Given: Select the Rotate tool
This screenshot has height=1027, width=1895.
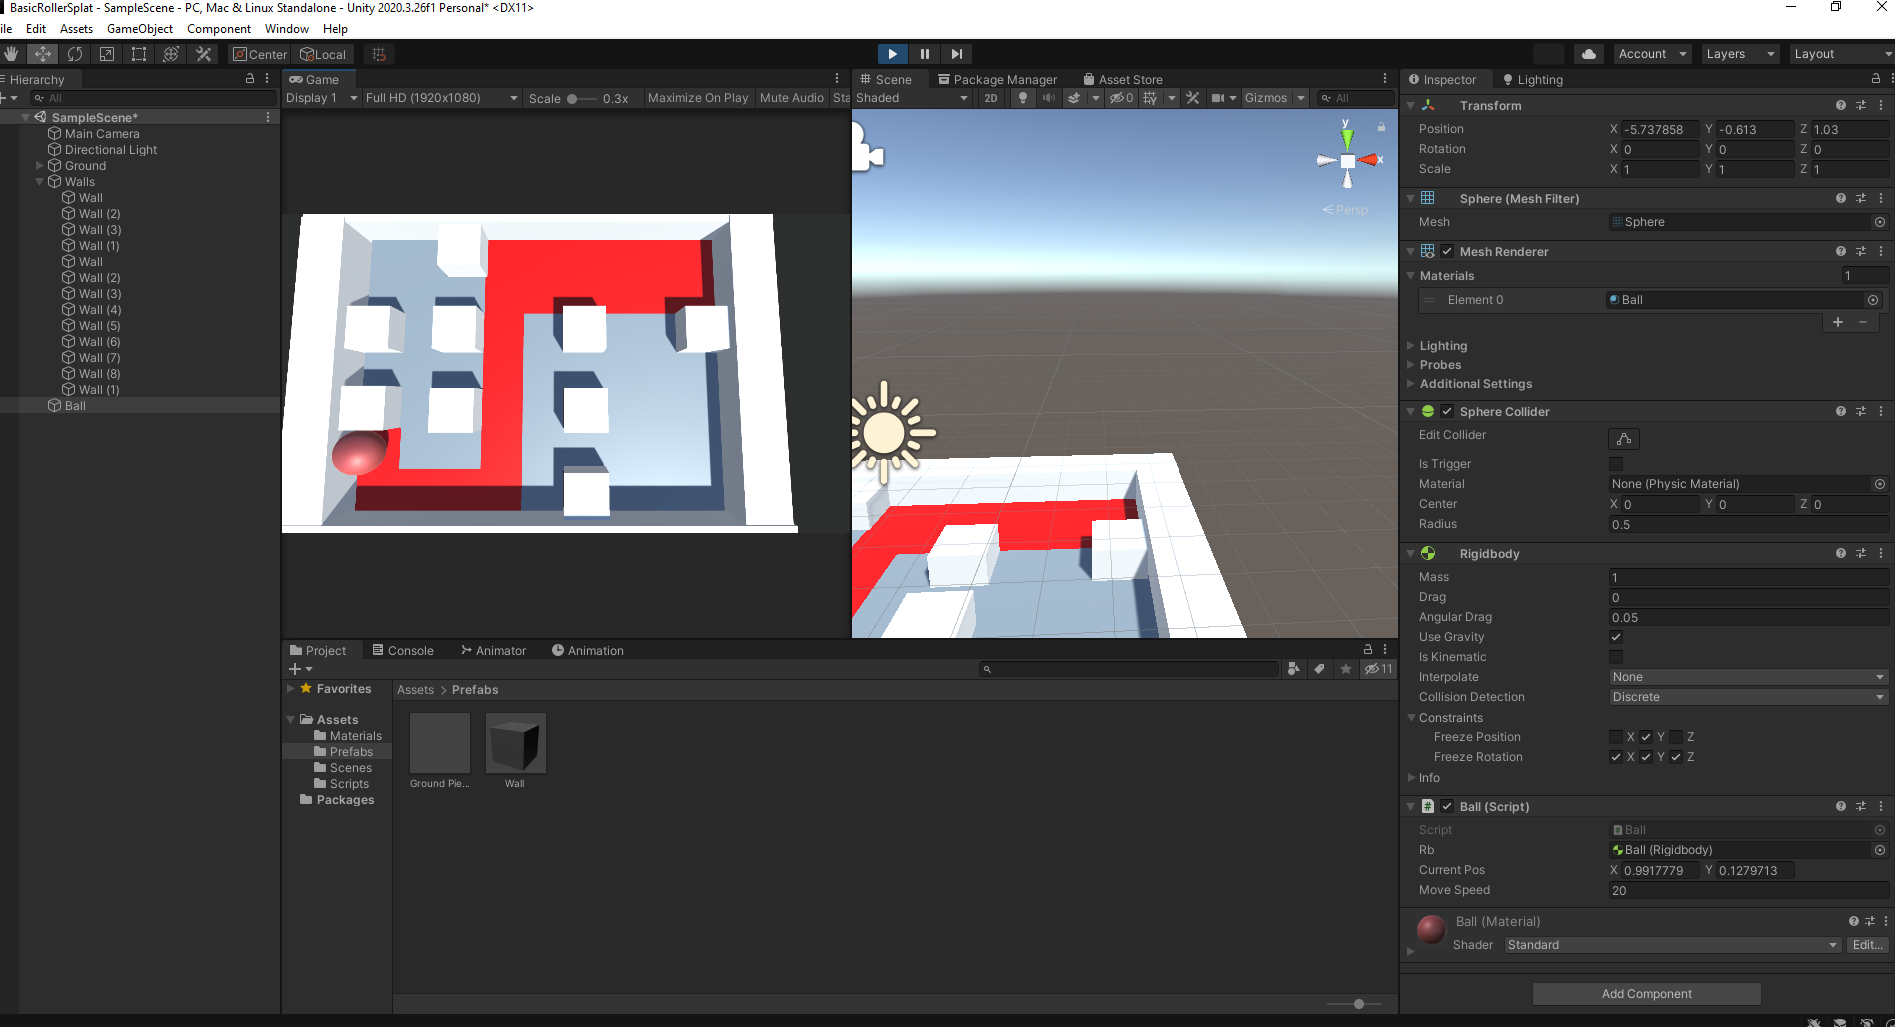Looking at the screenshot, I should 75,53.
